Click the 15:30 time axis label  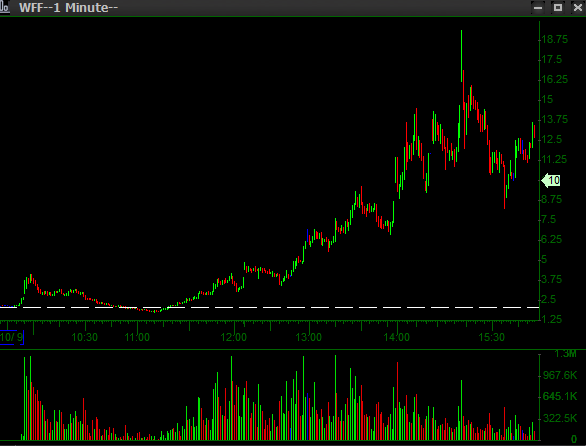491,337
